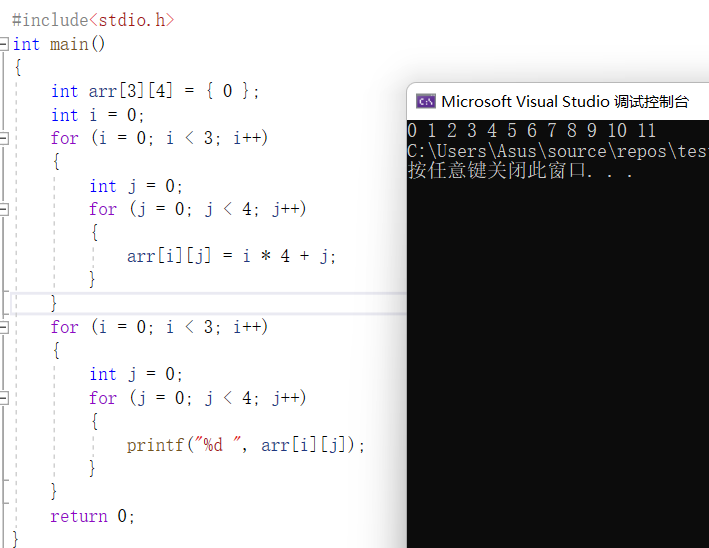This screenshot has height=548, width=709.
Task: Click the console output '0 1 2 3 4 5 6 7 8 9 10 11'
Action: (x=531, y=131)
